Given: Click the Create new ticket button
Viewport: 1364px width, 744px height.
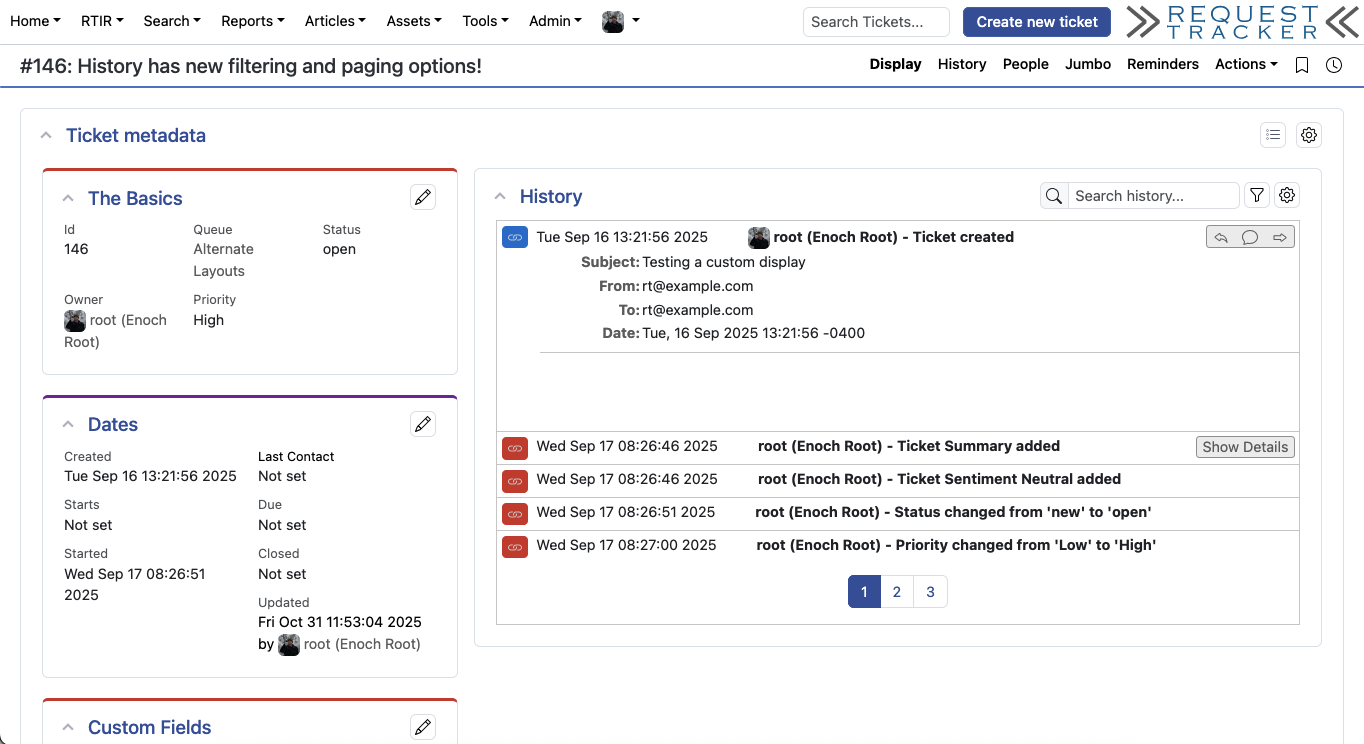Looking at the screenshot, I should pos(1037,22).
